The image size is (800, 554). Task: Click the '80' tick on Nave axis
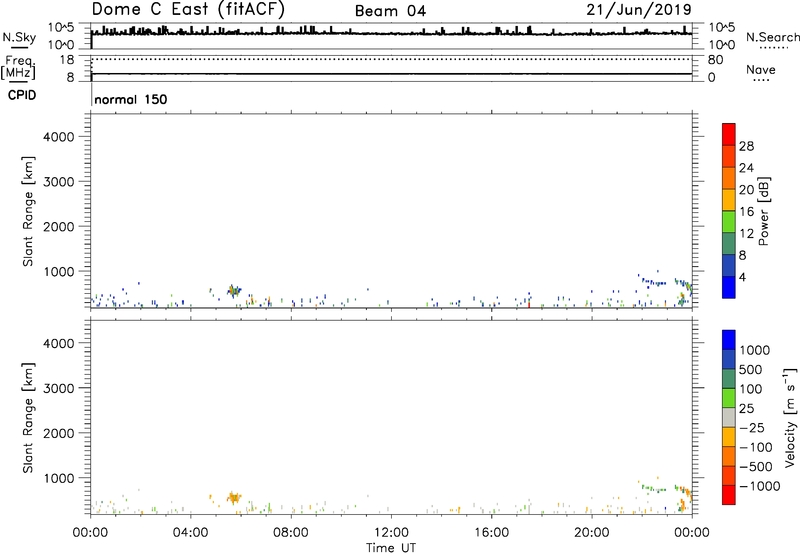click(715, 60)
